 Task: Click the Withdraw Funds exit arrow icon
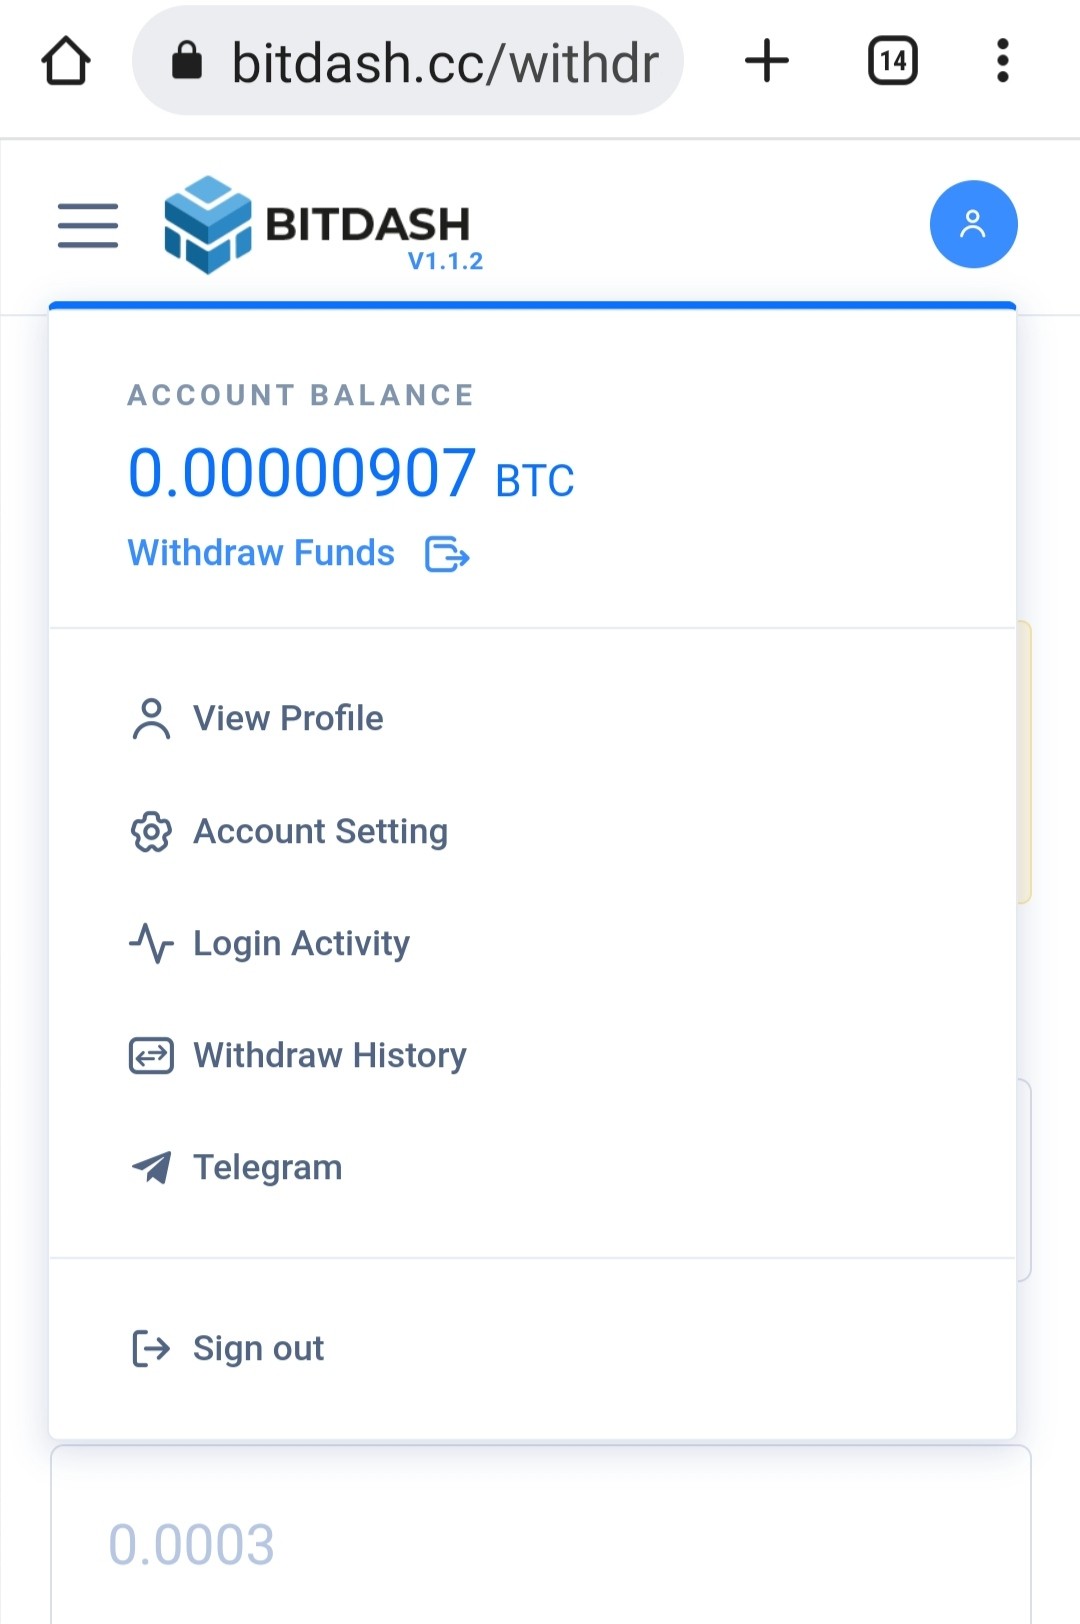(x=447, y=553)
